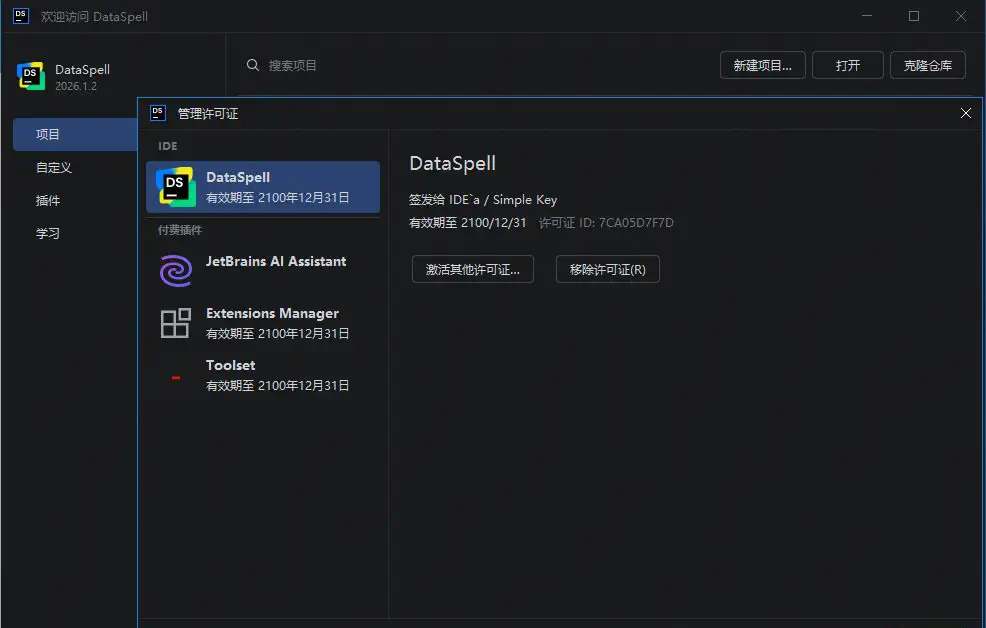
Task: Click the 克隆仓库 button
Action: [x=928, y=65]
